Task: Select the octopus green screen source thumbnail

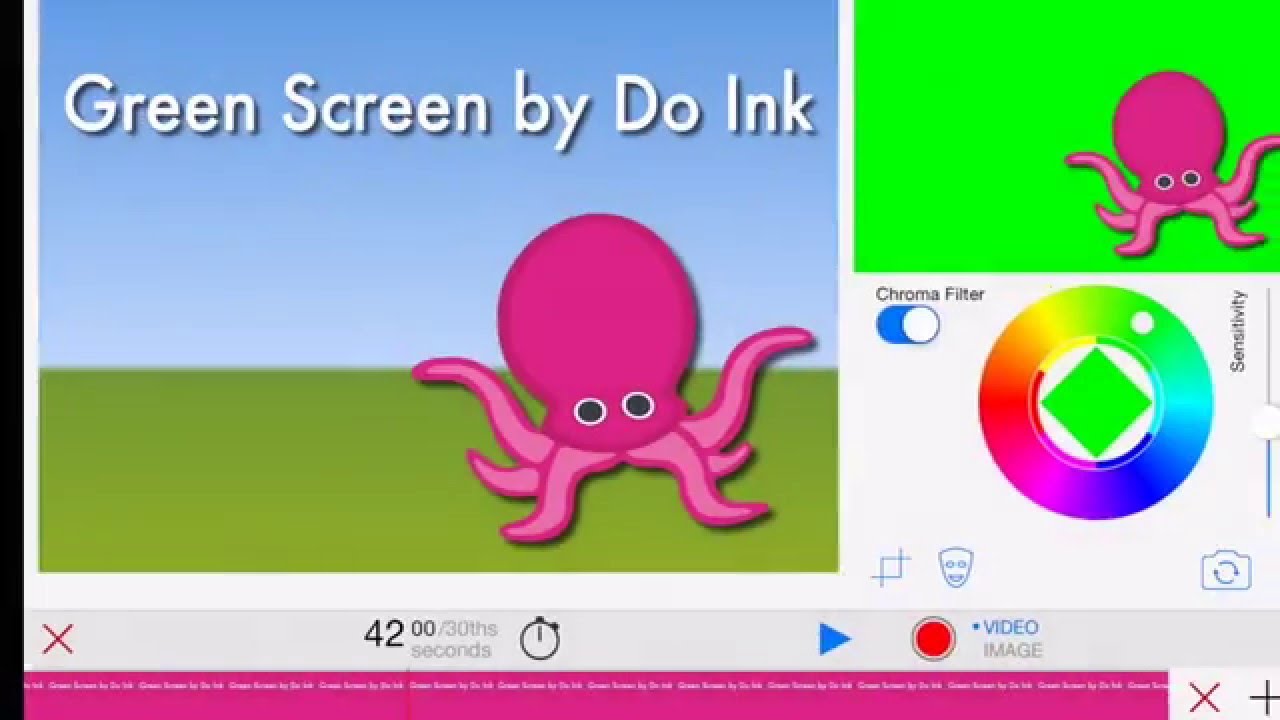Action: 1066,136
